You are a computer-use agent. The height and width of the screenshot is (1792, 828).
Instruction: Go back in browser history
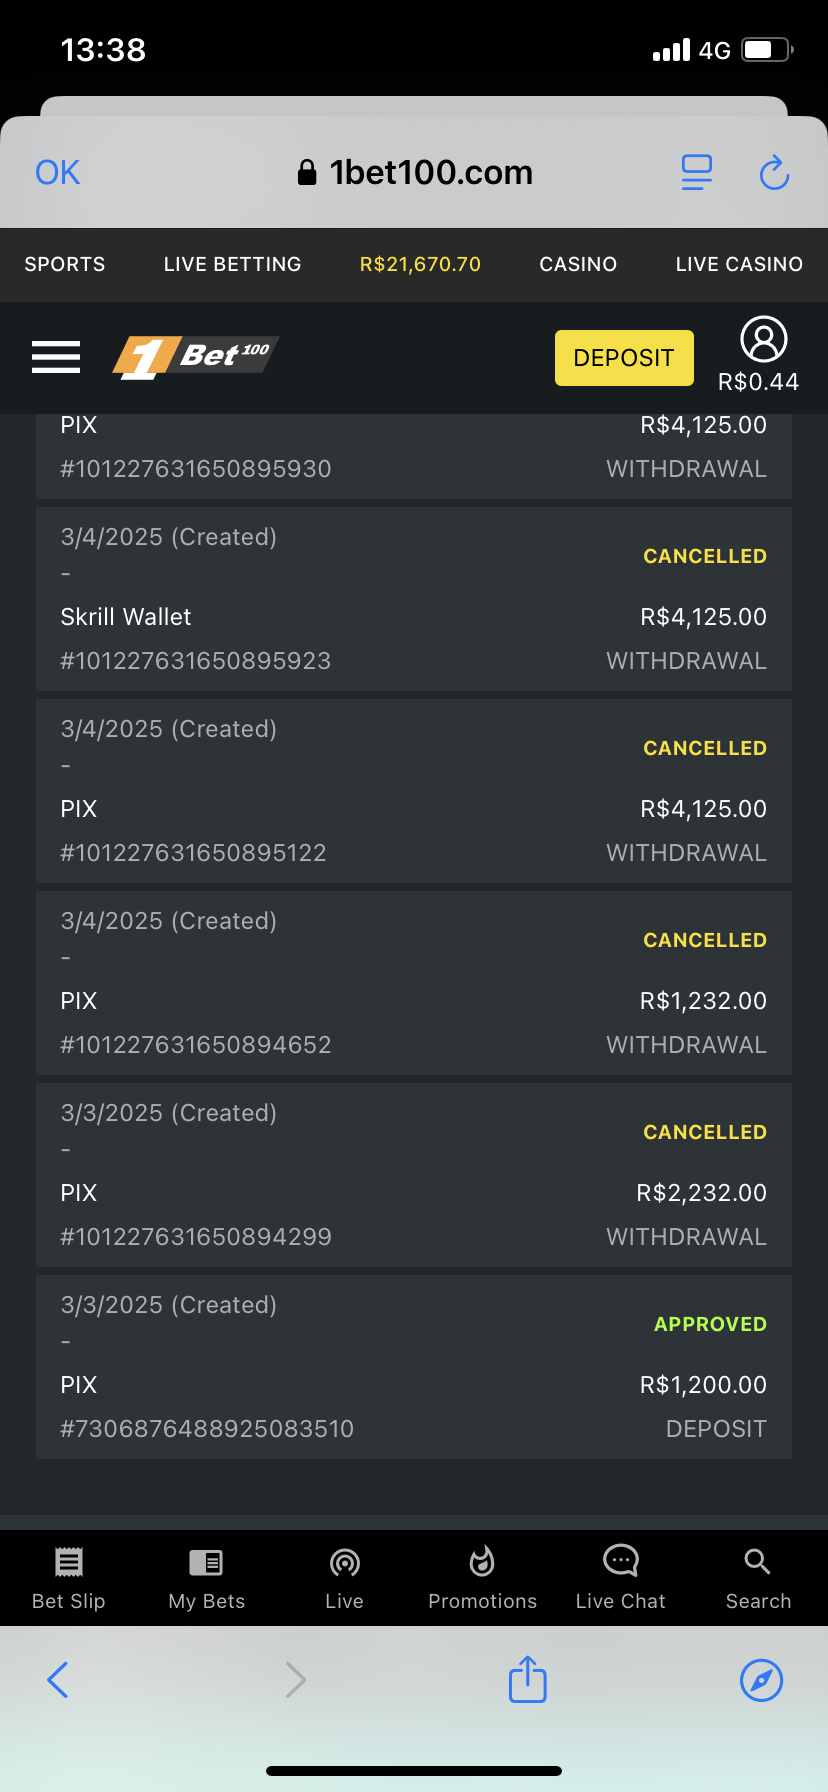[x=58, y=1679]
